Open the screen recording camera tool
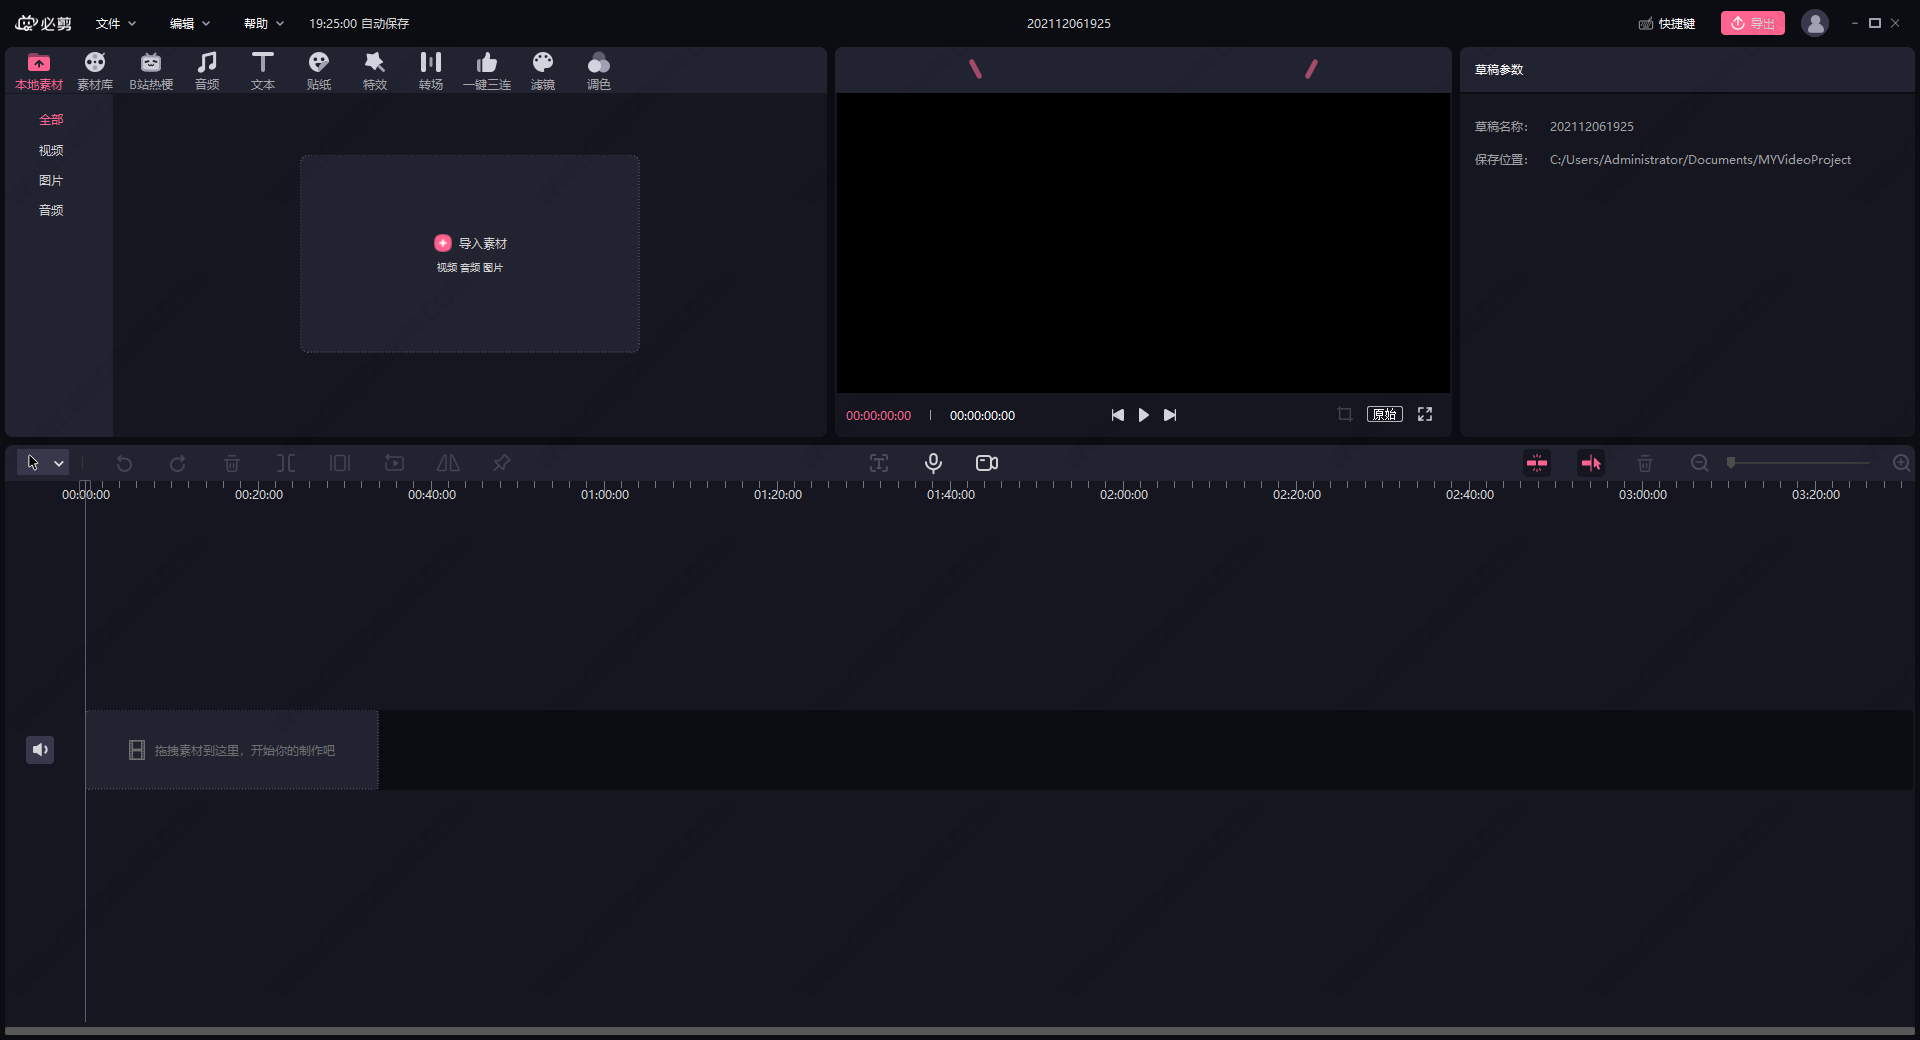This screenshot has width=1920, height=1040. click(987, 463)
